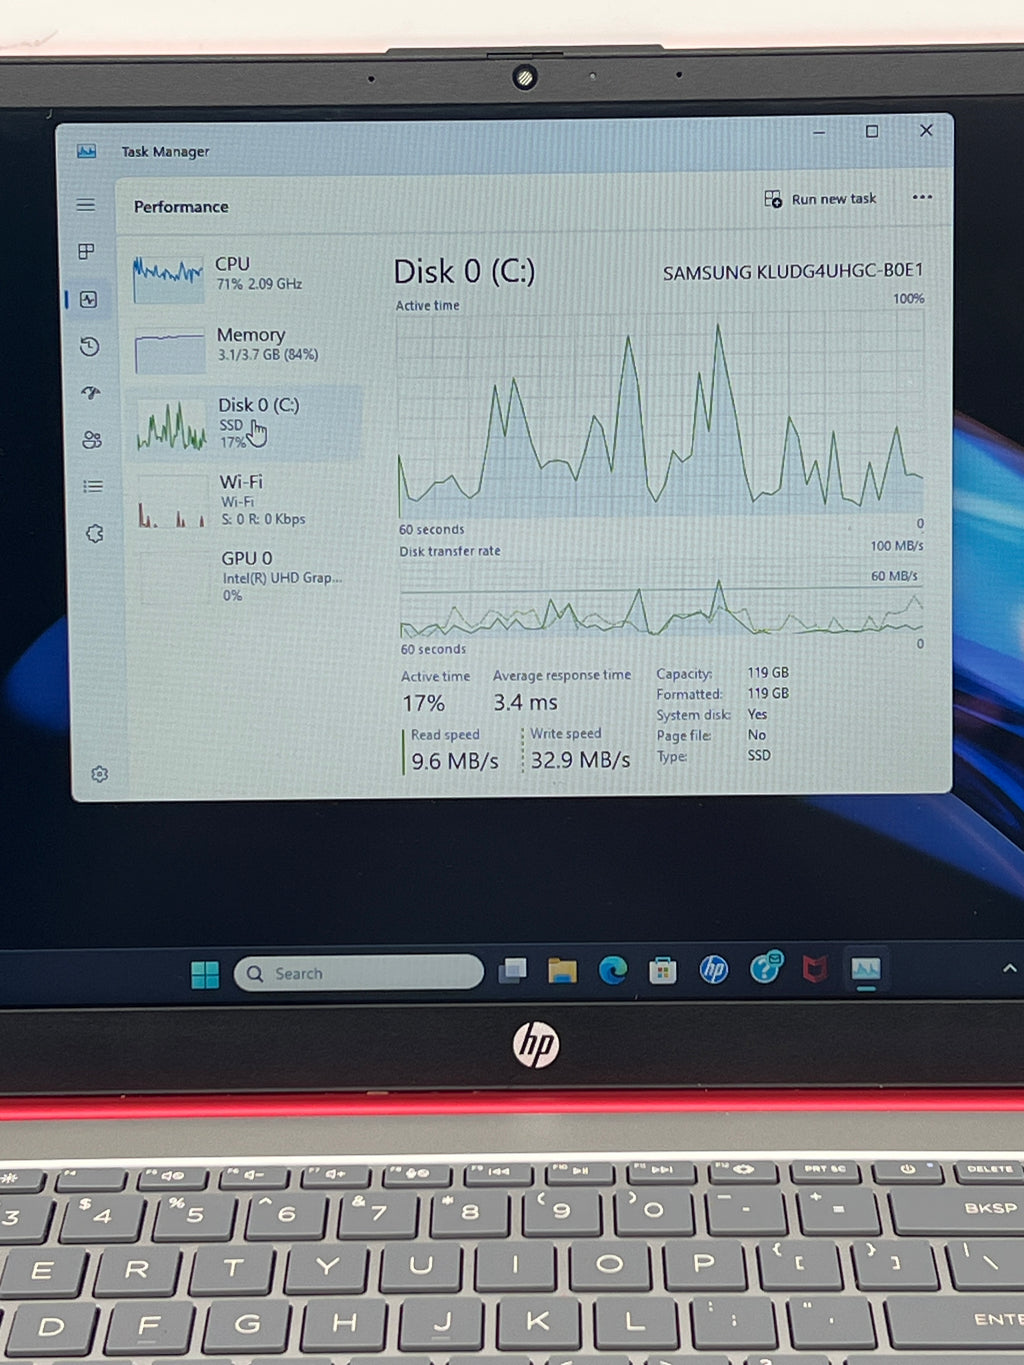The image size is (1024, 1365).
Task: Click the 32.9 MB/s write speed value
Action: (580, 760)
